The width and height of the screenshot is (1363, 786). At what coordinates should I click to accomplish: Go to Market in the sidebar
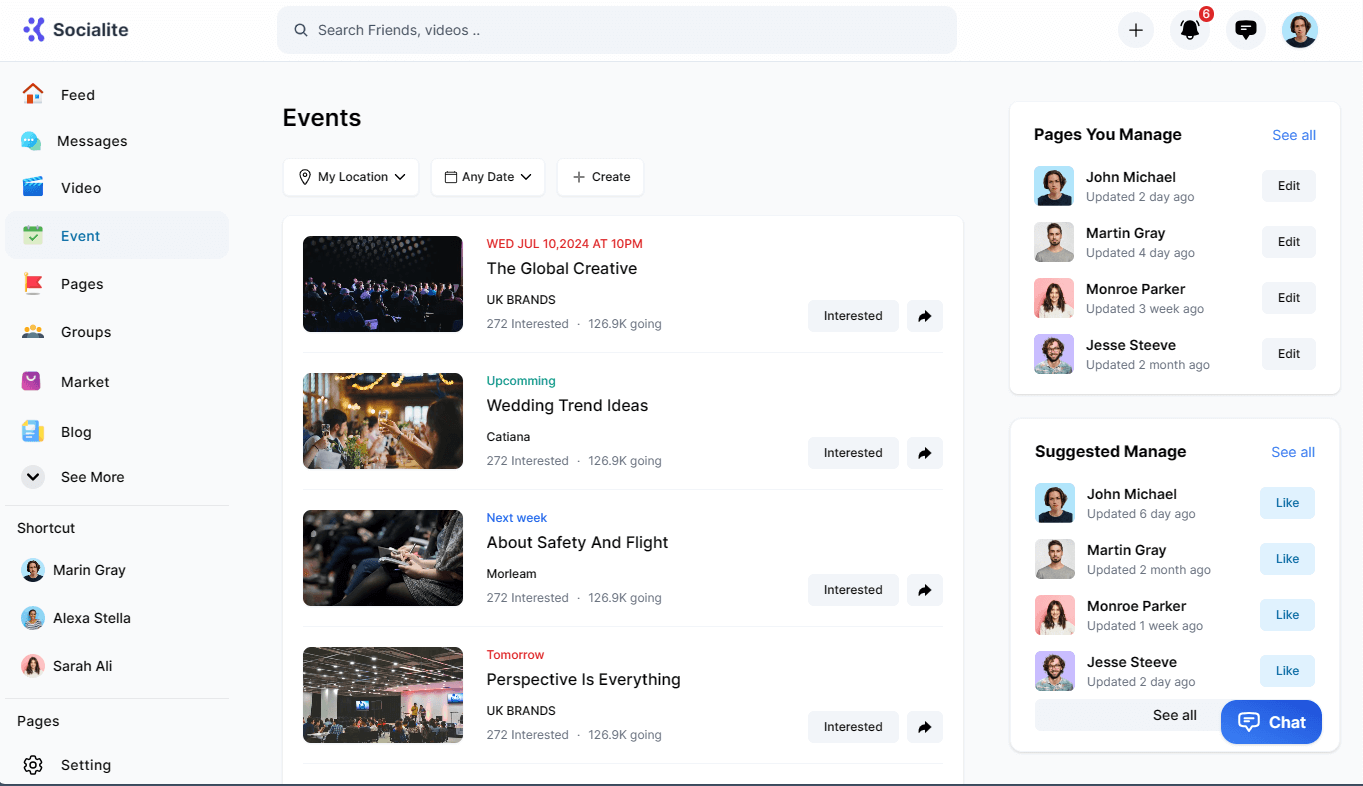click(x=84, y=382)
